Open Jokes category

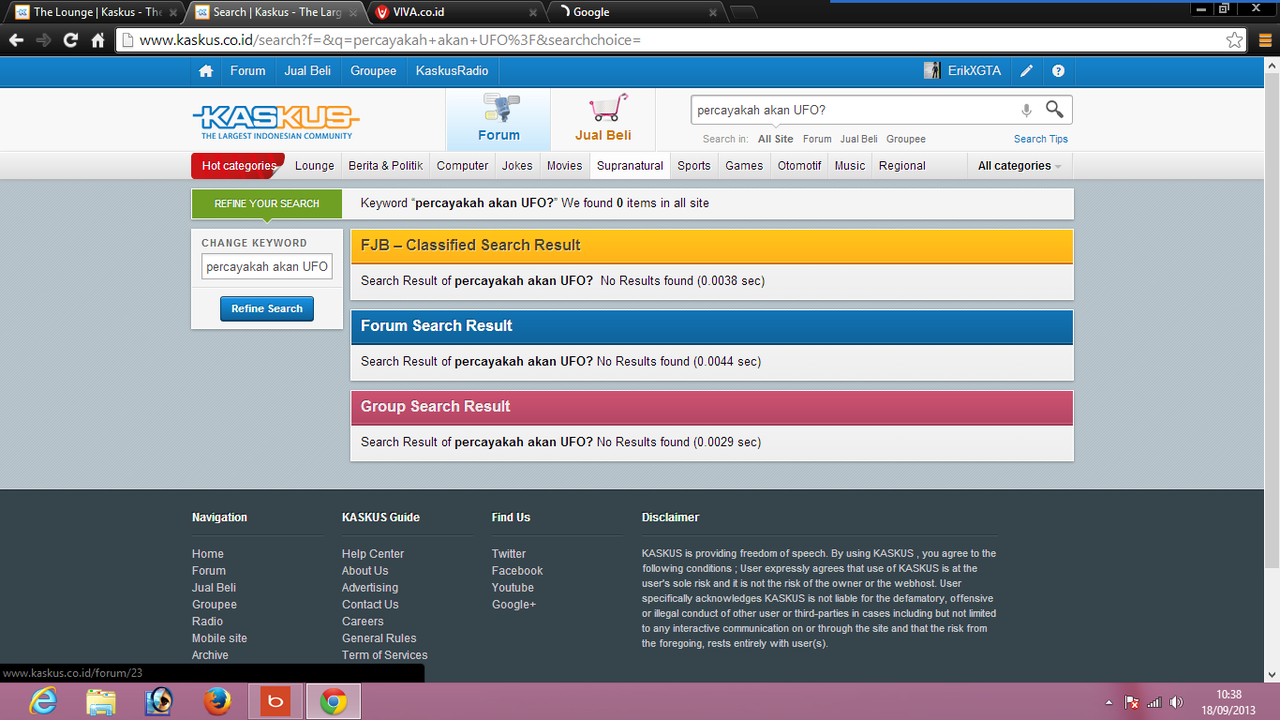517,166
